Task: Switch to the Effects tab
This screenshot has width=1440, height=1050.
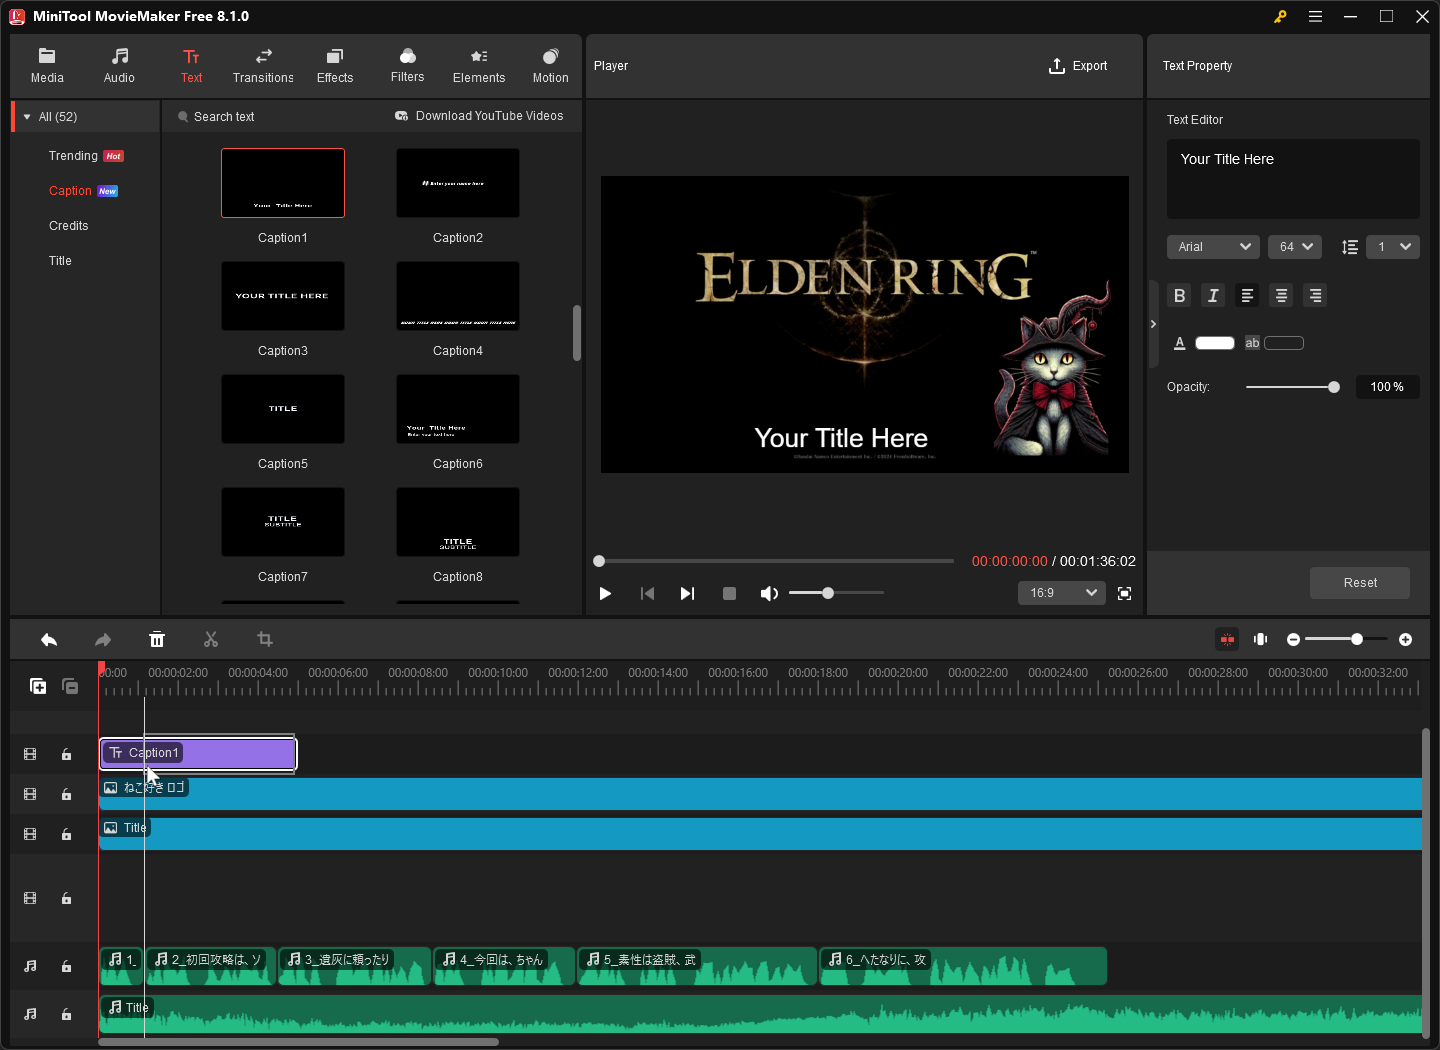Action: [x=335, y=66]
